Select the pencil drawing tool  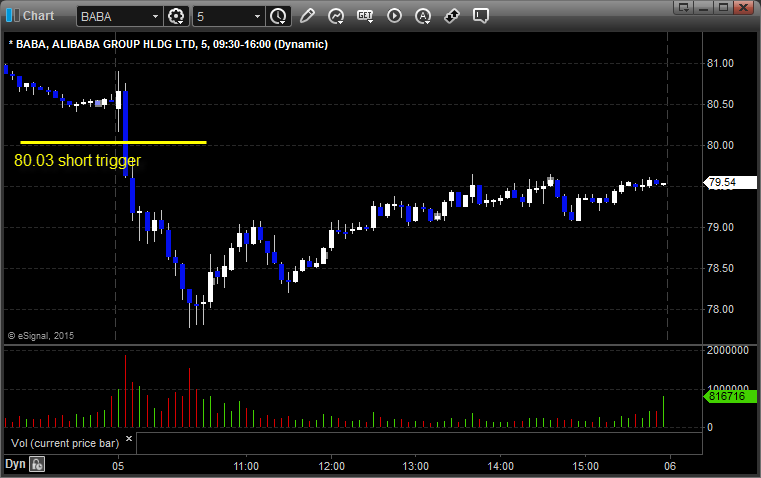pyautogui.click(x=307, y=16)
